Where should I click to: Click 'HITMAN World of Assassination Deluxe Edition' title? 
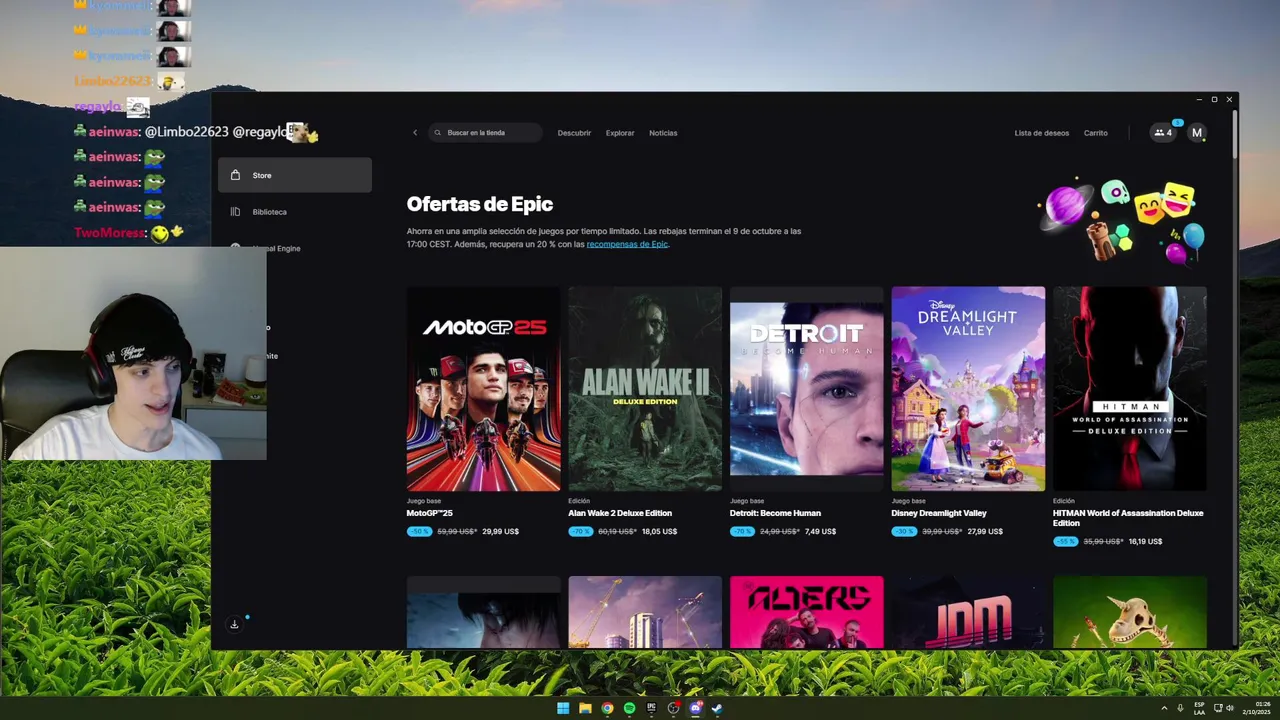pyautogui.click(x=1128, y=518)
